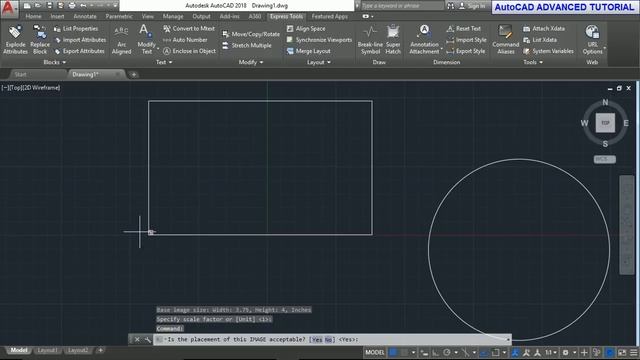Select Arc Aligned text tool
This screenshot has width=640, height=360.
click(122, 40)
